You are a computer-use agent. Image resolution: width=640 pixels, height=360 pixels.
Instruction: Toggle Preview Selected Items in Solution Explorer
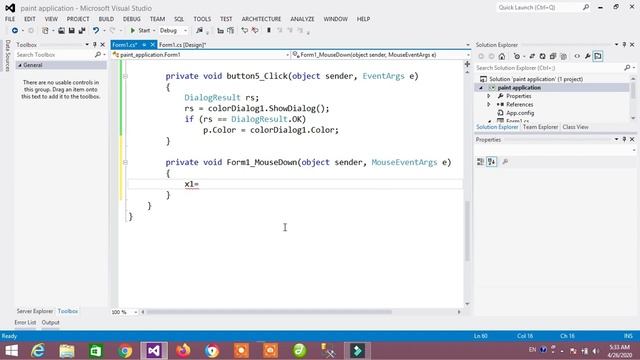(598, 56)
